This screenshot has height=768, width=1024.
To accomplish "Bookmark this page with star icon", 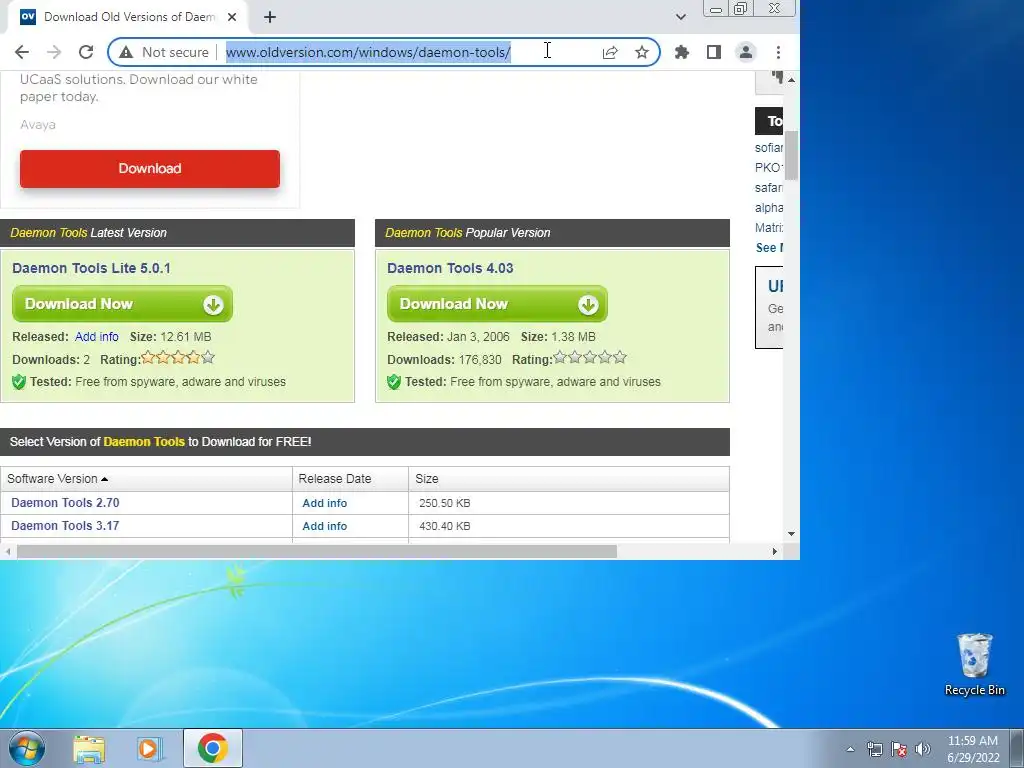I will [x=642, y=52].
